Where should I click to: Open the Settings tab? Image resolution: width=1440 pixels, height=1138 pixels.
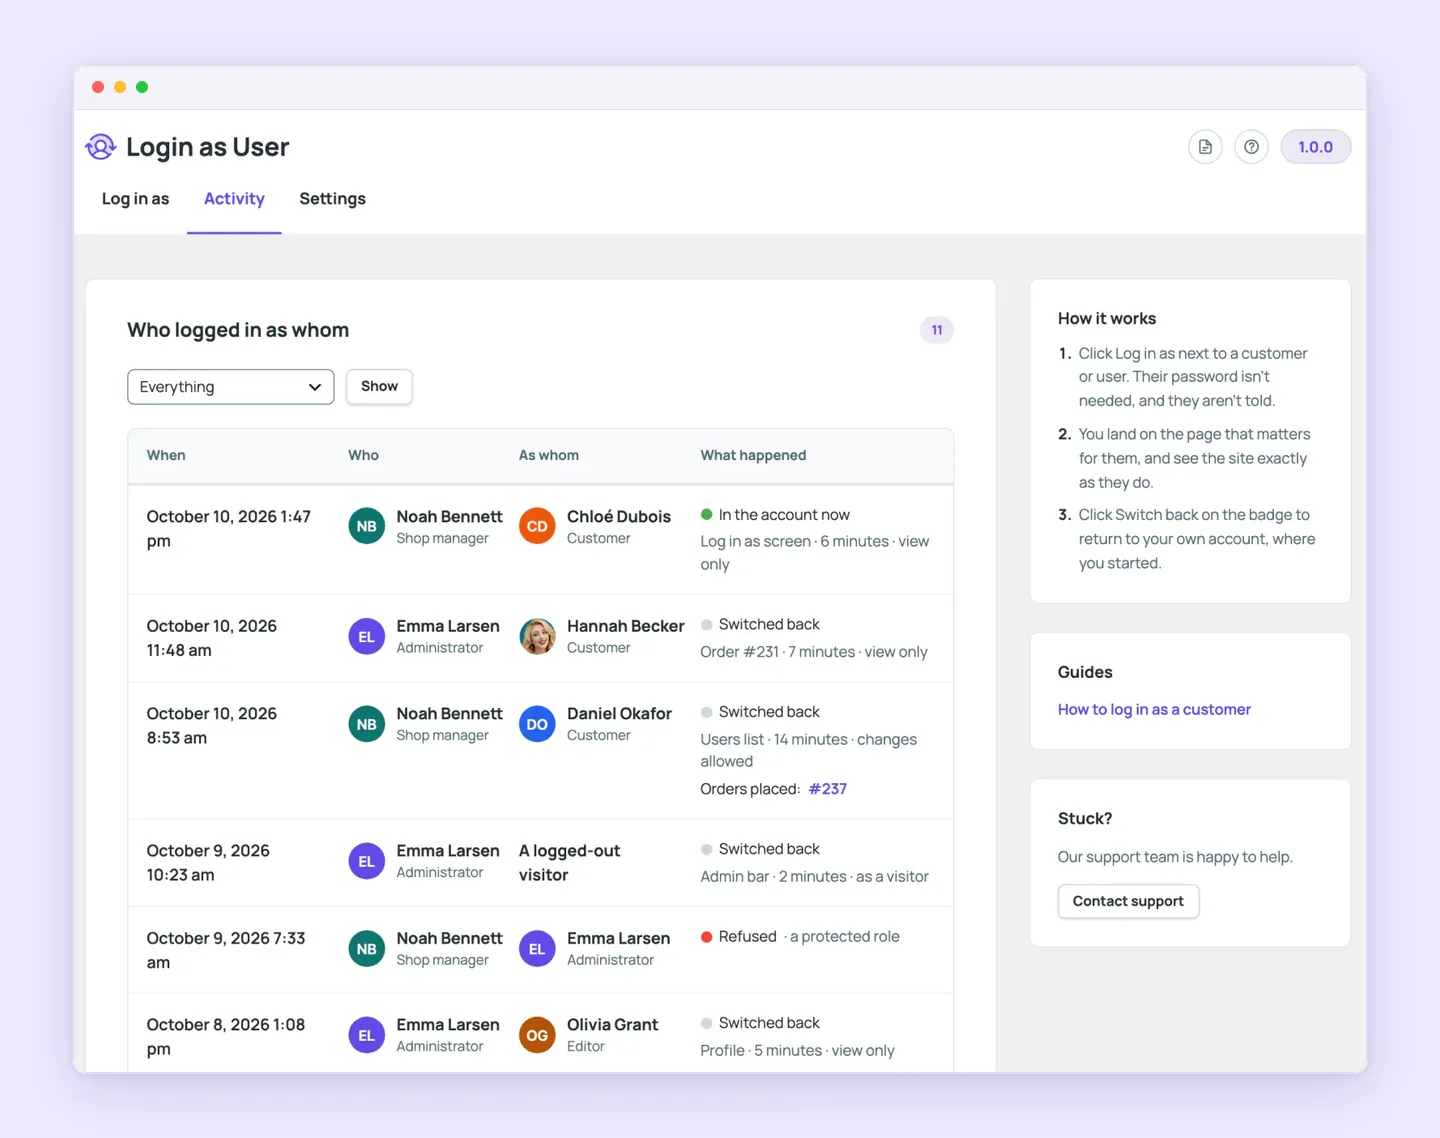click(333, 199)
